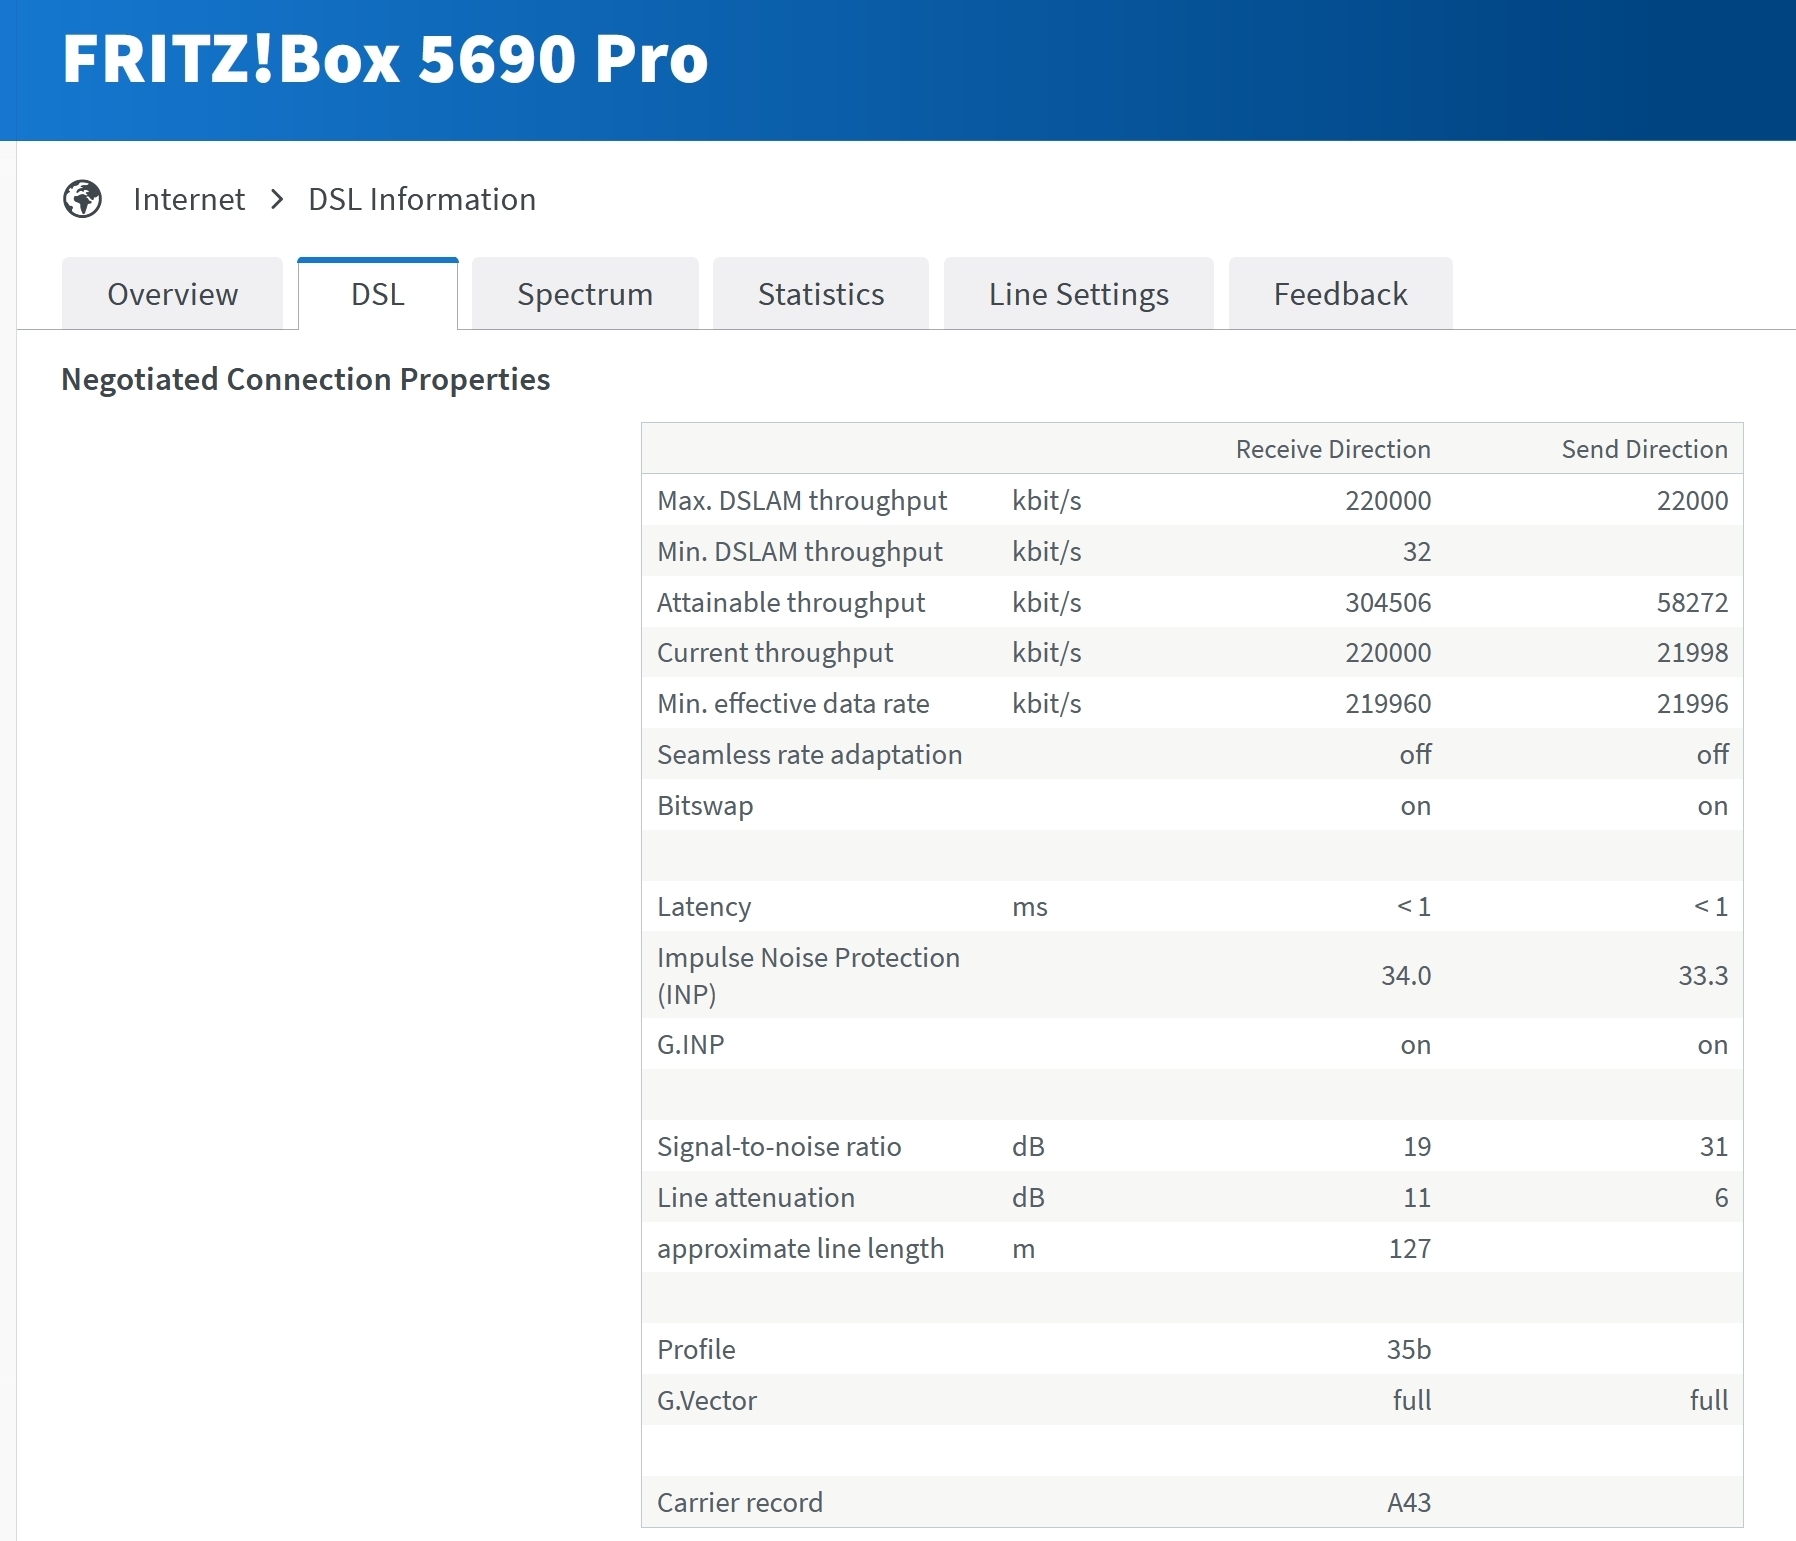Select the Profile row label
This screenshot has height=1541, width=1796.
click(696, 1349)
